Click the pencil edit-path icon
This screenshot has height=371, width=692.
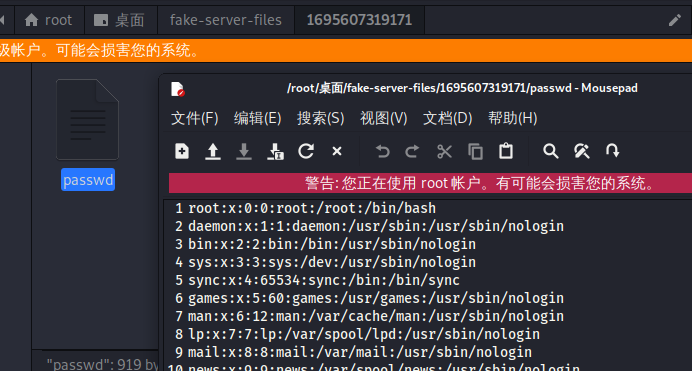click(675, 20)
